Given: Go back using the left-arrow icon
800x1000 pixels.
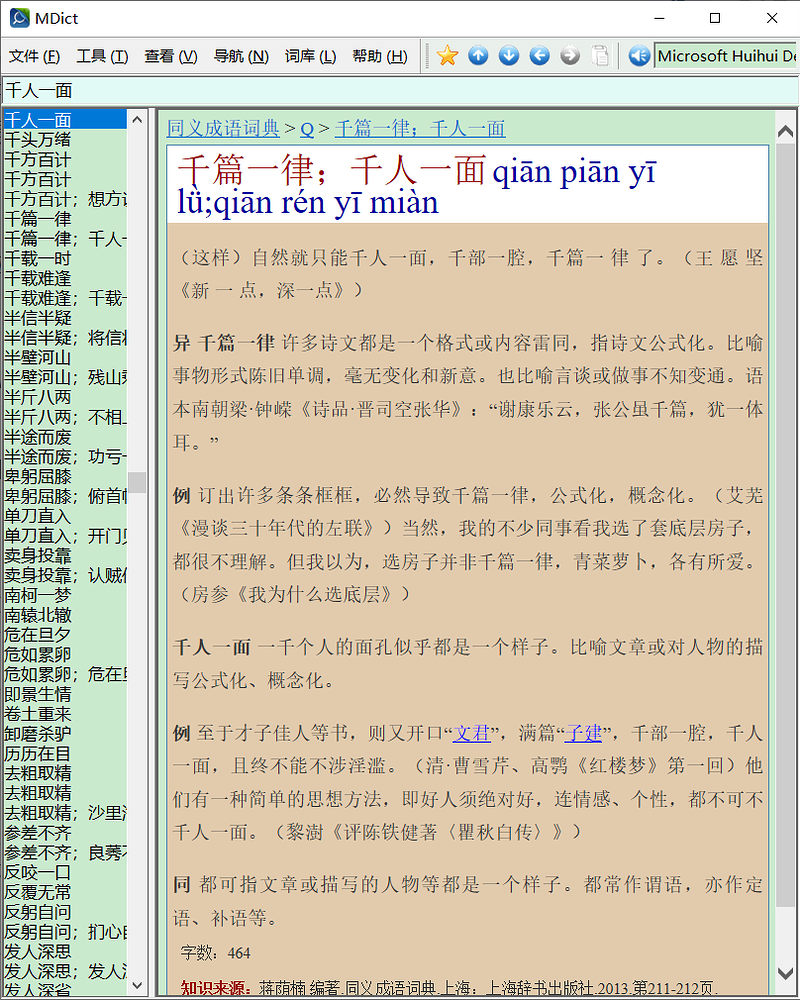Looking at the screenshot, I should 538,56.
